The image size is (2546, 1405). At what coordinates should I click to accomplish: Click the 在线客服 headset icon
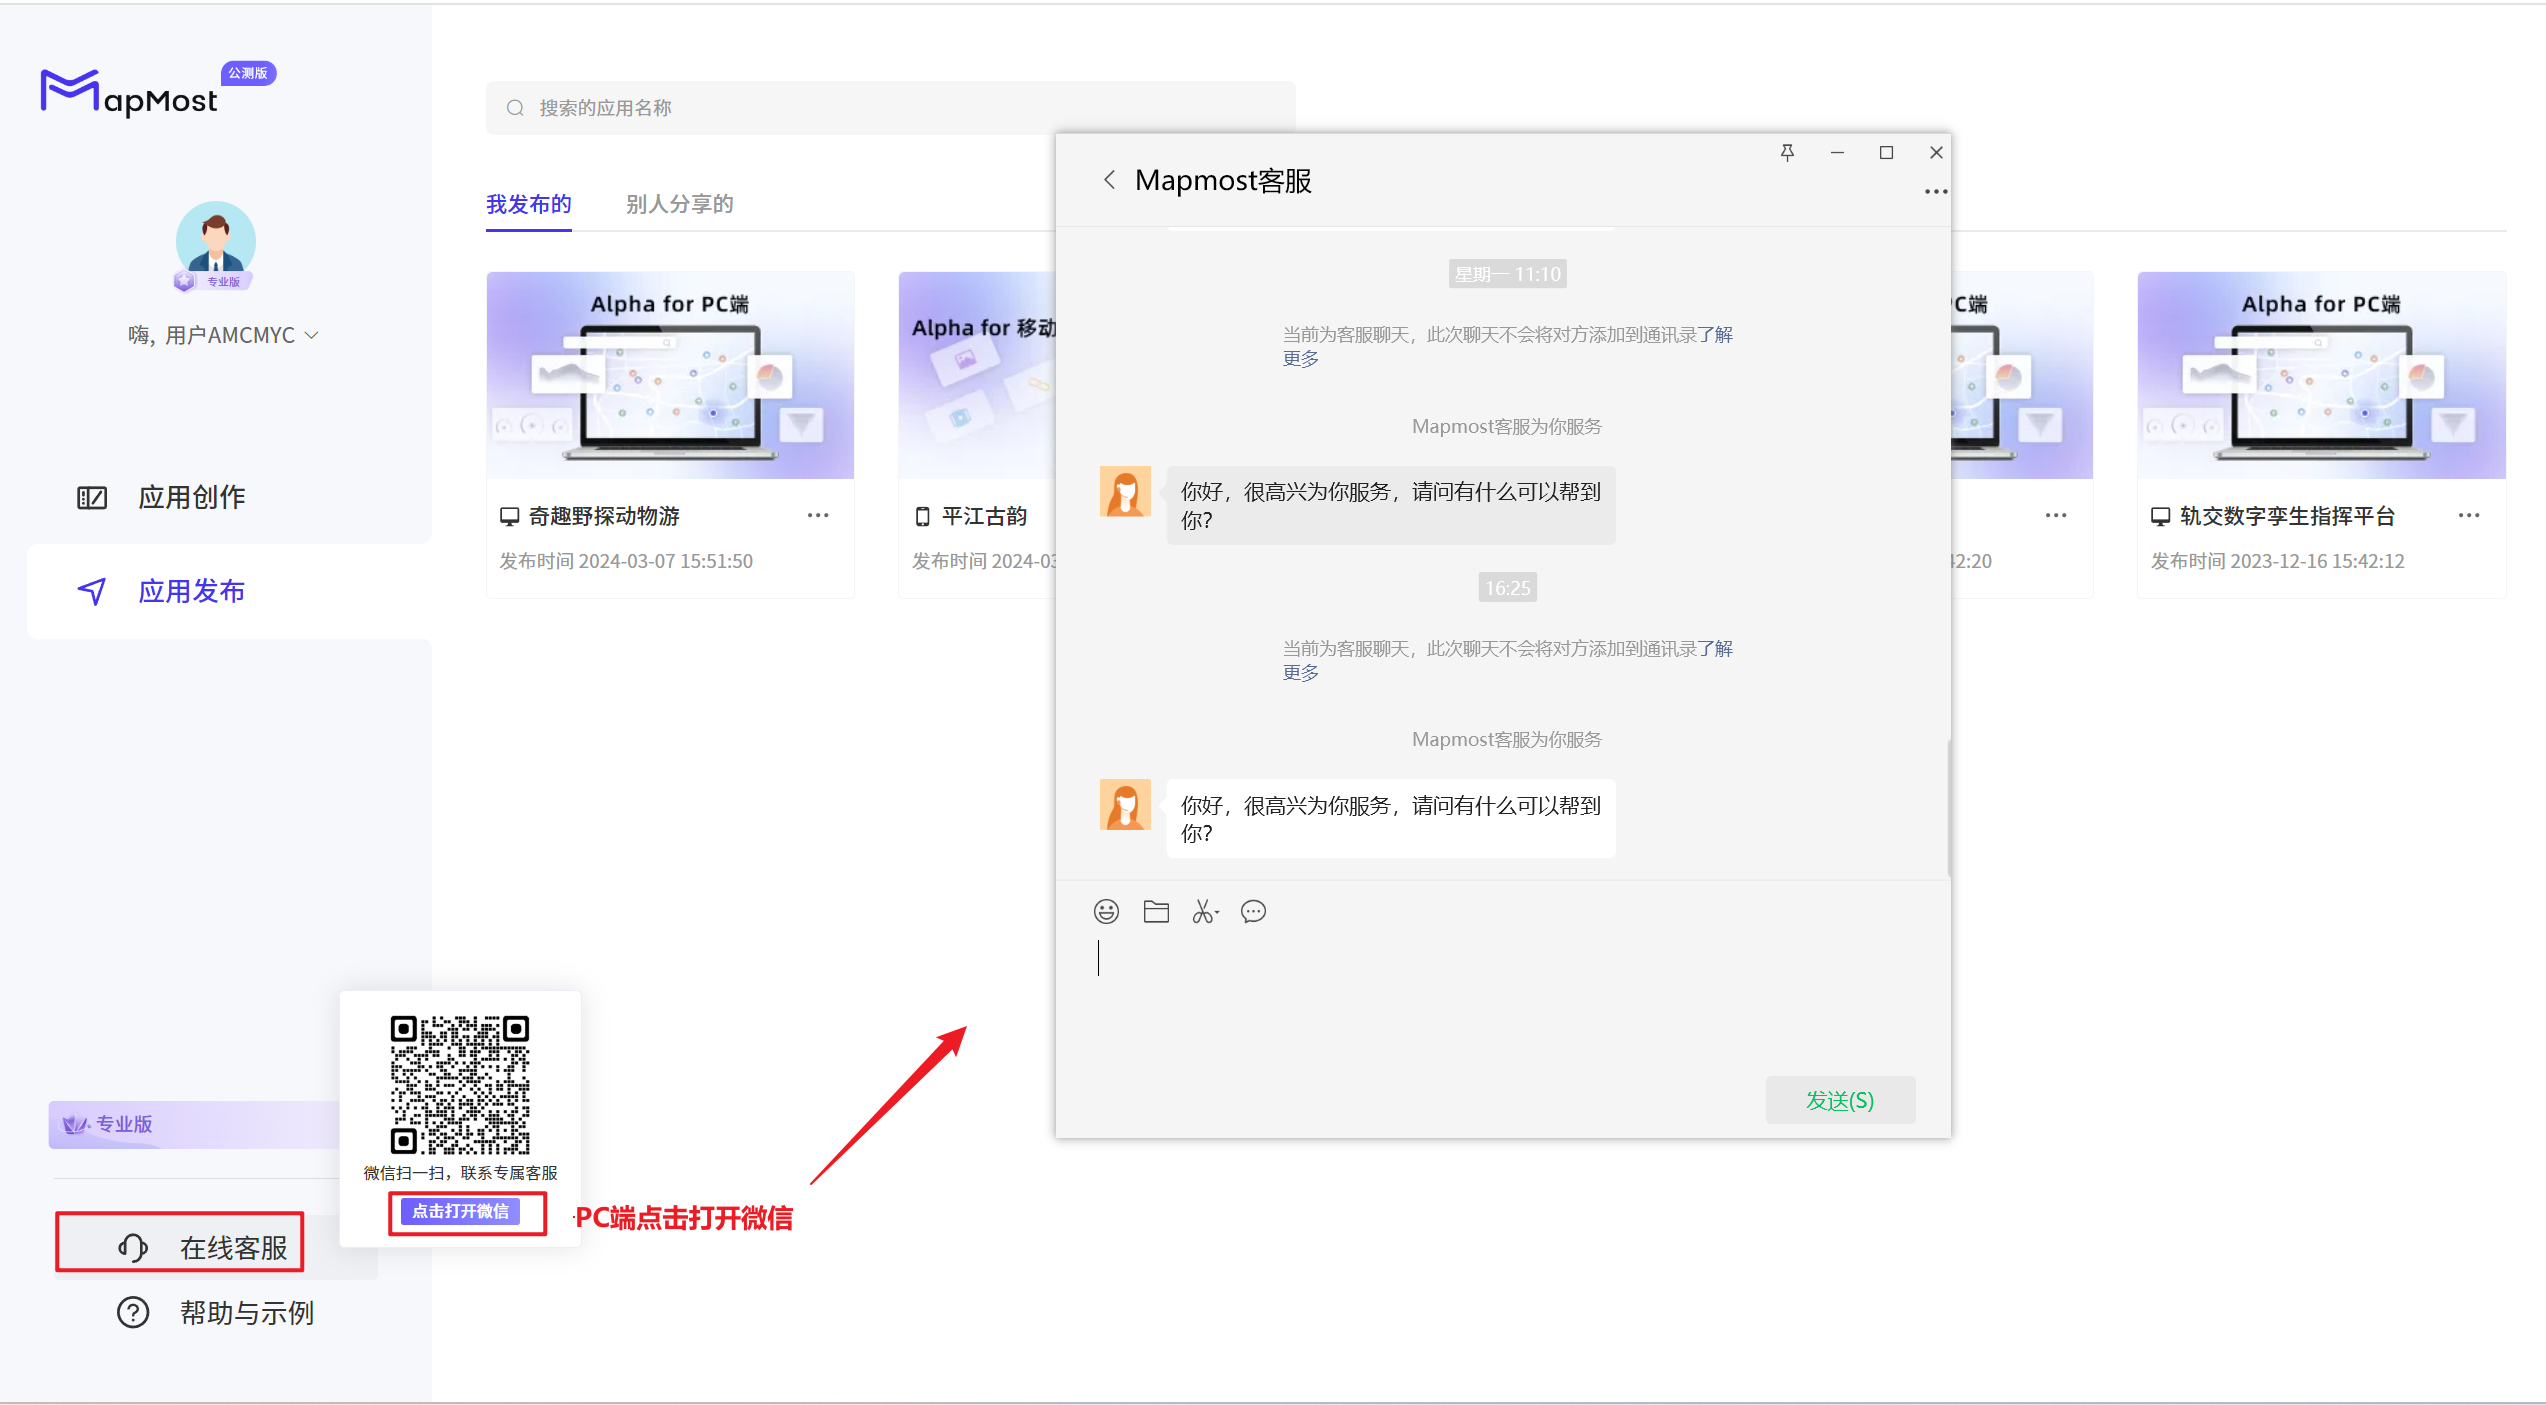133,1247
